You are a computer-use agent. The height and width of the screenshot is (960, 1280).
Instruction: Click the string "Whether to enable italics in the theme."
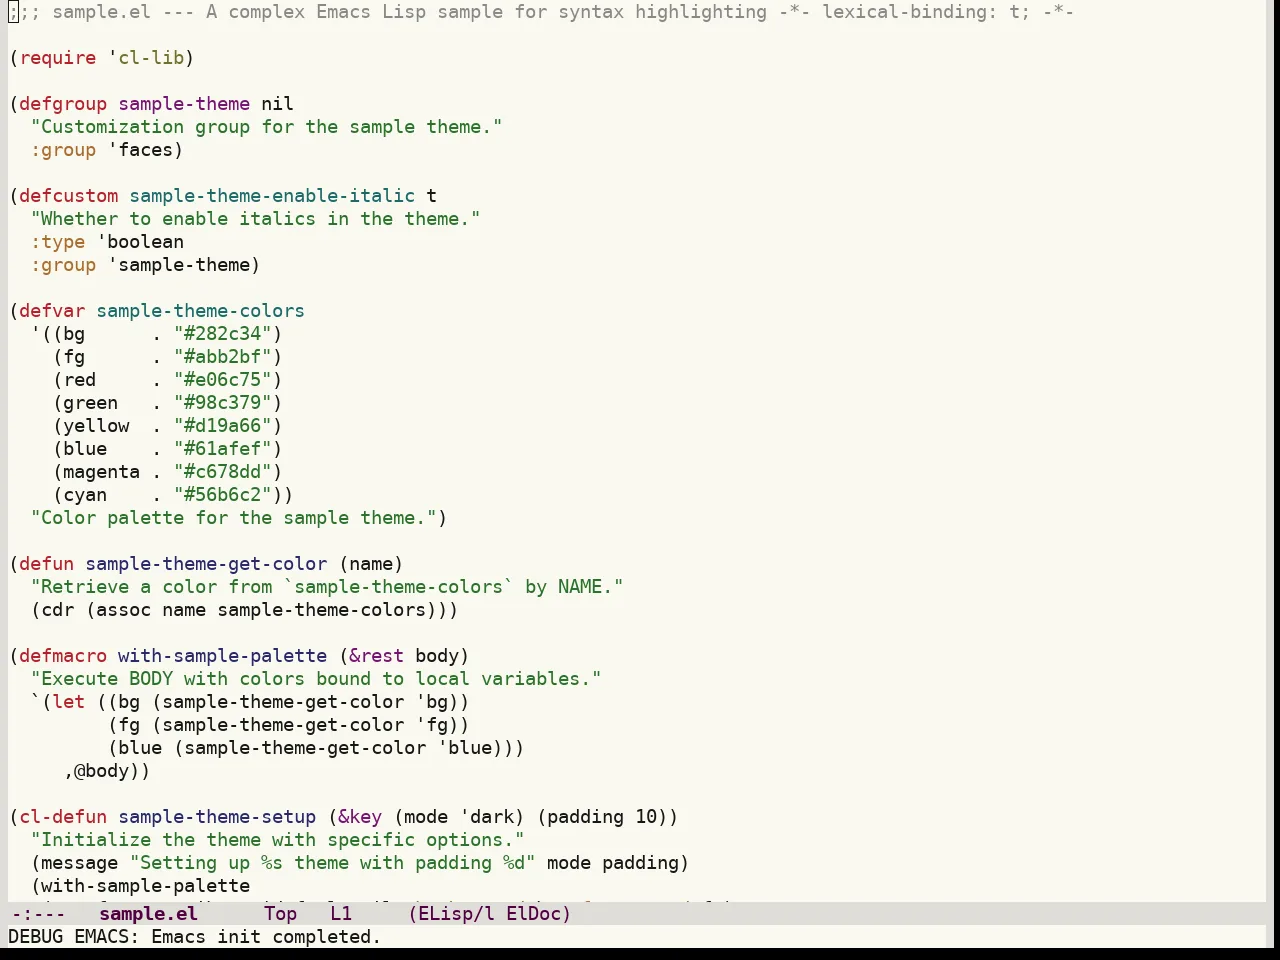[x=256, y=219]
